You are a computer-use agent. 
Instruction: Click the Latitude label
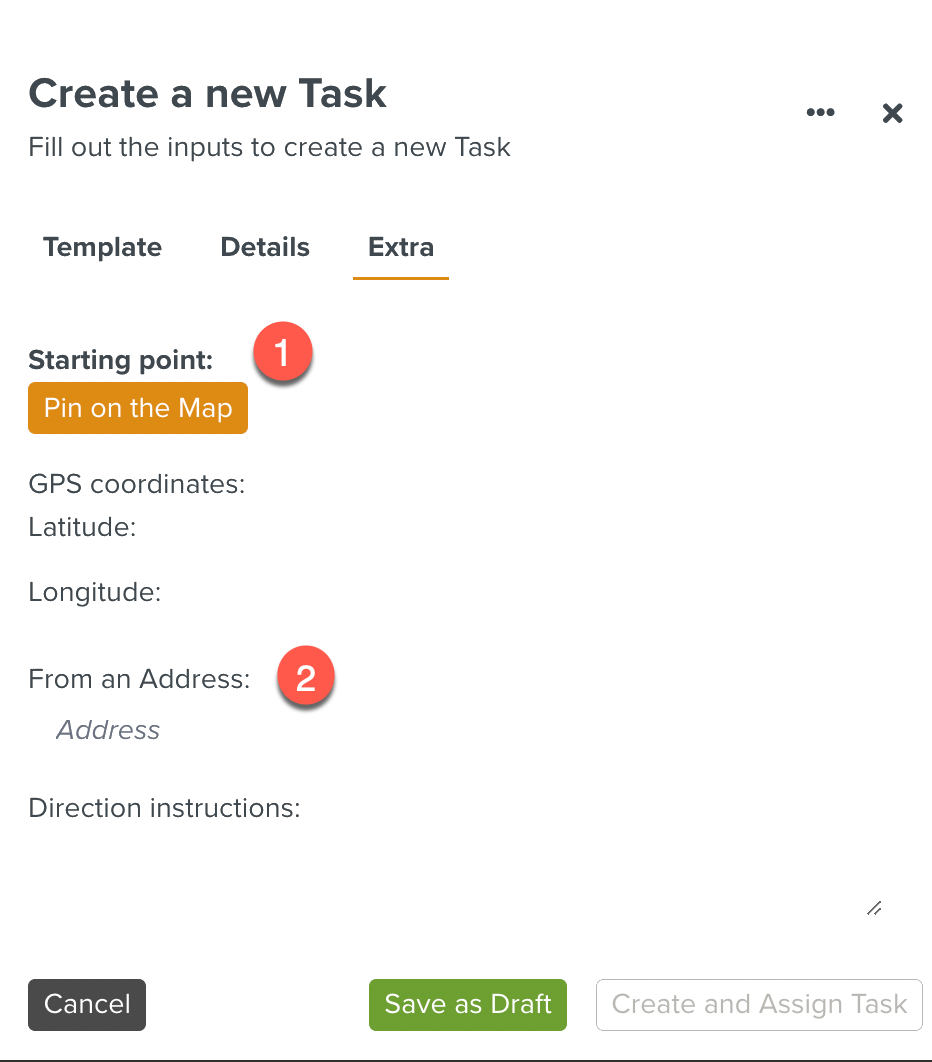(82, 527)
